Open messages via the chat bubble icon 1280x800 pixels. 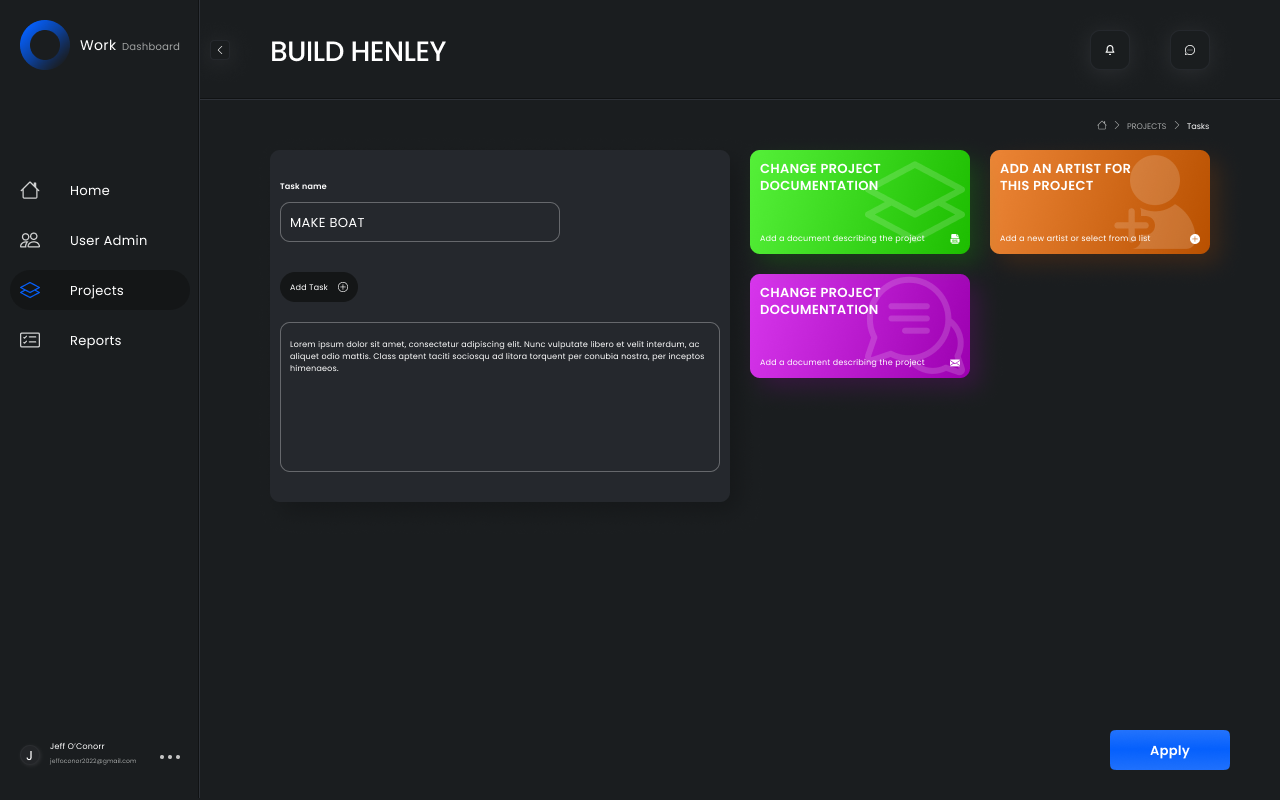1190,50
